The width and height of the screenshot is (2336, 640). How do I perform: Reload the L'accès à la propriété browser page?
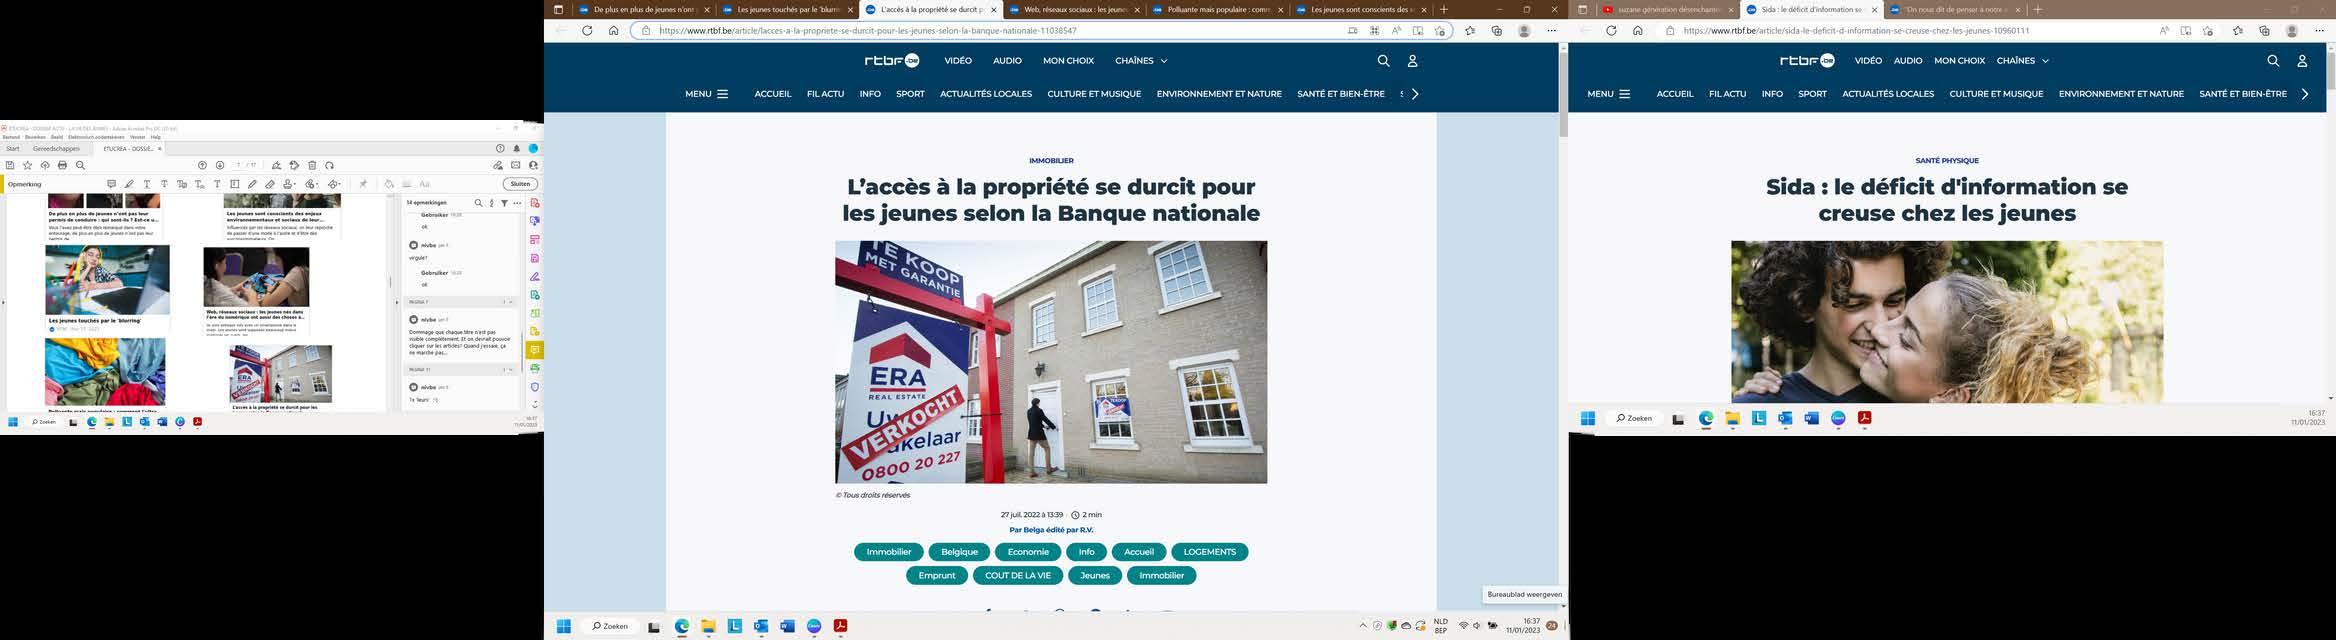coord(587,31)
